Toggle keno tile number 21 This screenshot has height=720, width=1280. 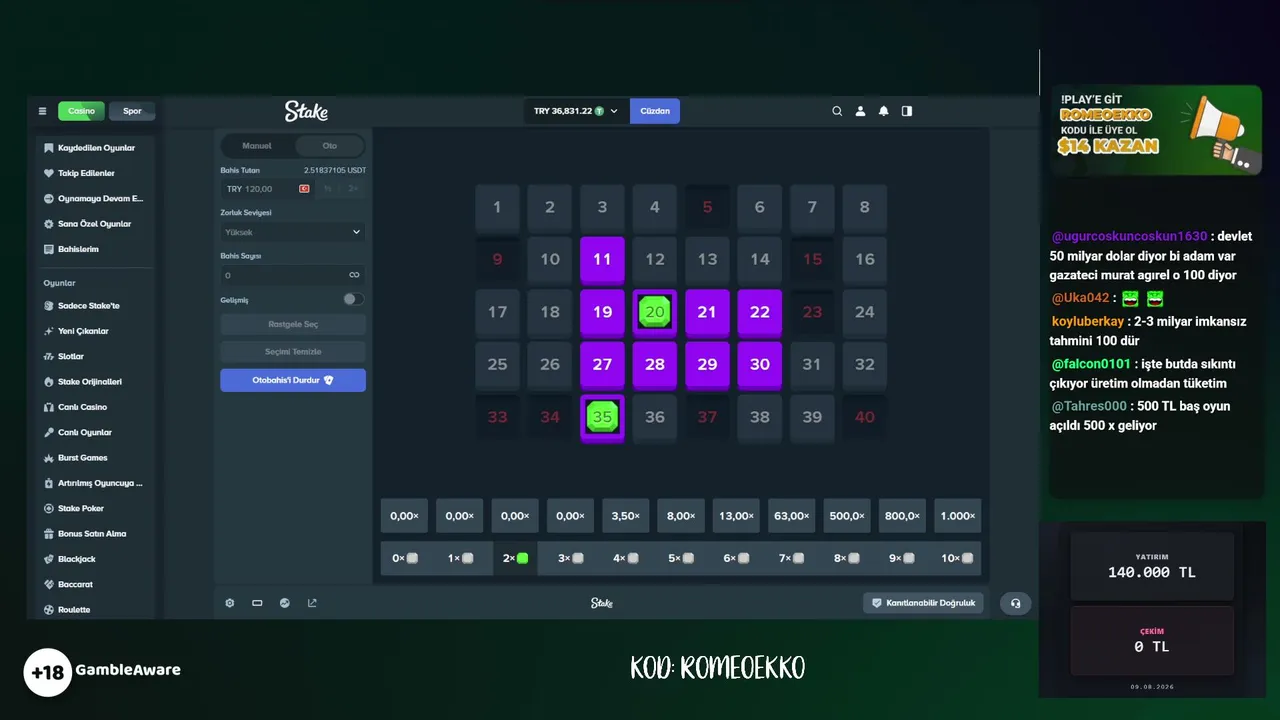tap(707, 312)
